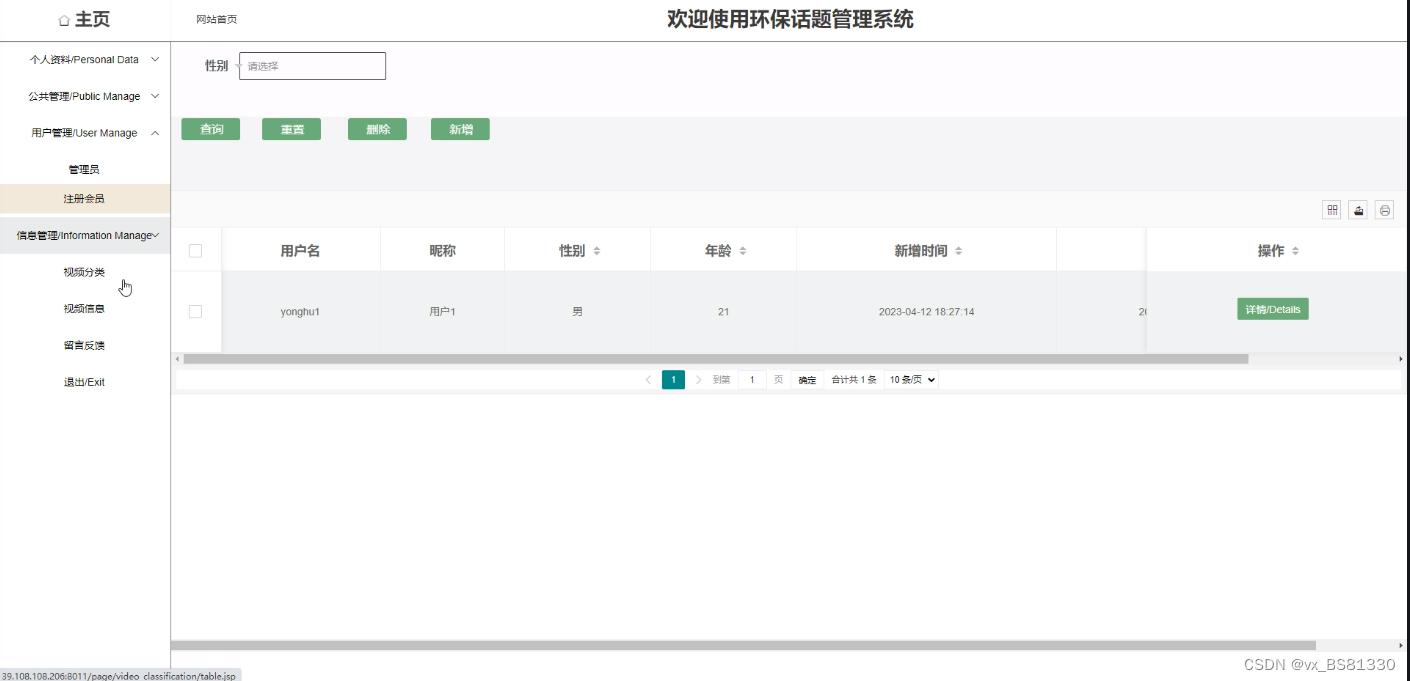1410x681 pixels.
Task: Click the 删除 button
Action: tap(378, 129)
